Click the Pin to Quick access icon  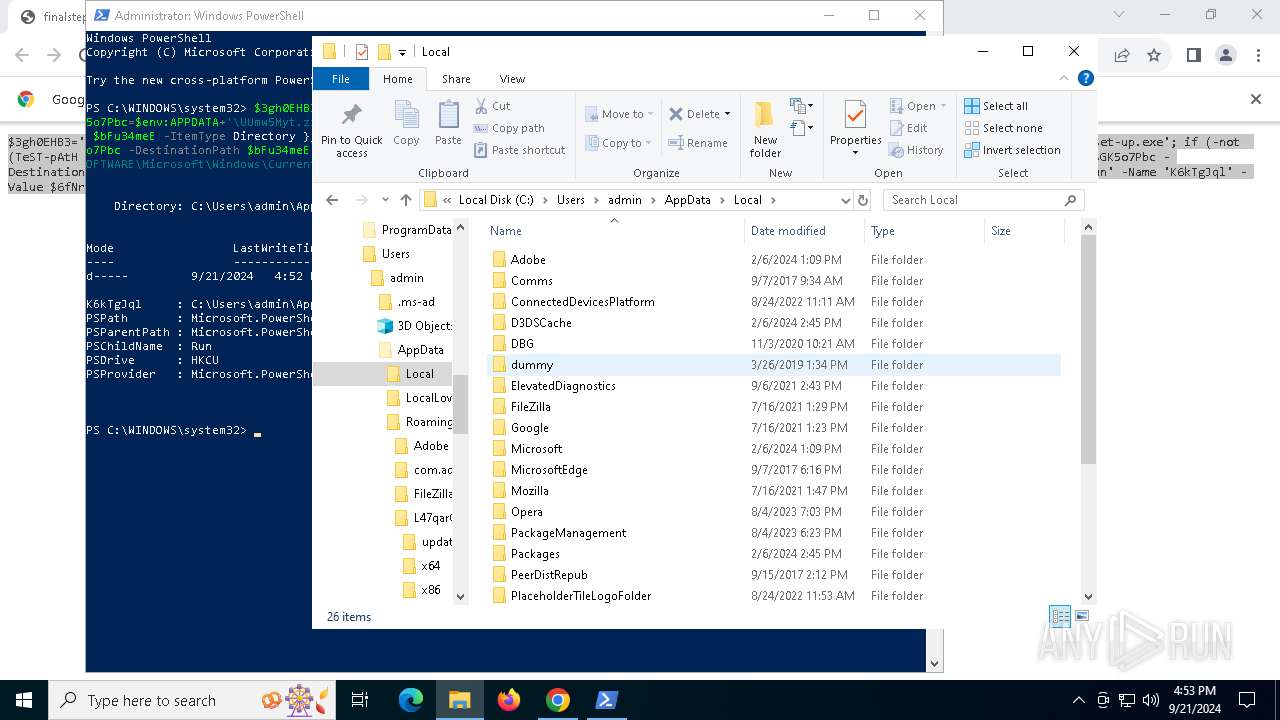[351, 114]
